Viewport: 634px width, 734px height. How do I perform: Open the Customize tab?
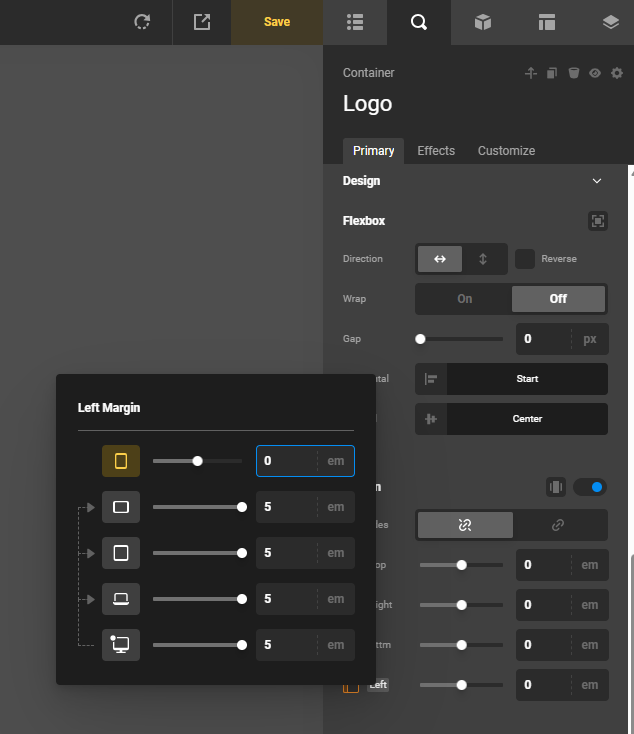pyautogui.click(x=506, y=151)
